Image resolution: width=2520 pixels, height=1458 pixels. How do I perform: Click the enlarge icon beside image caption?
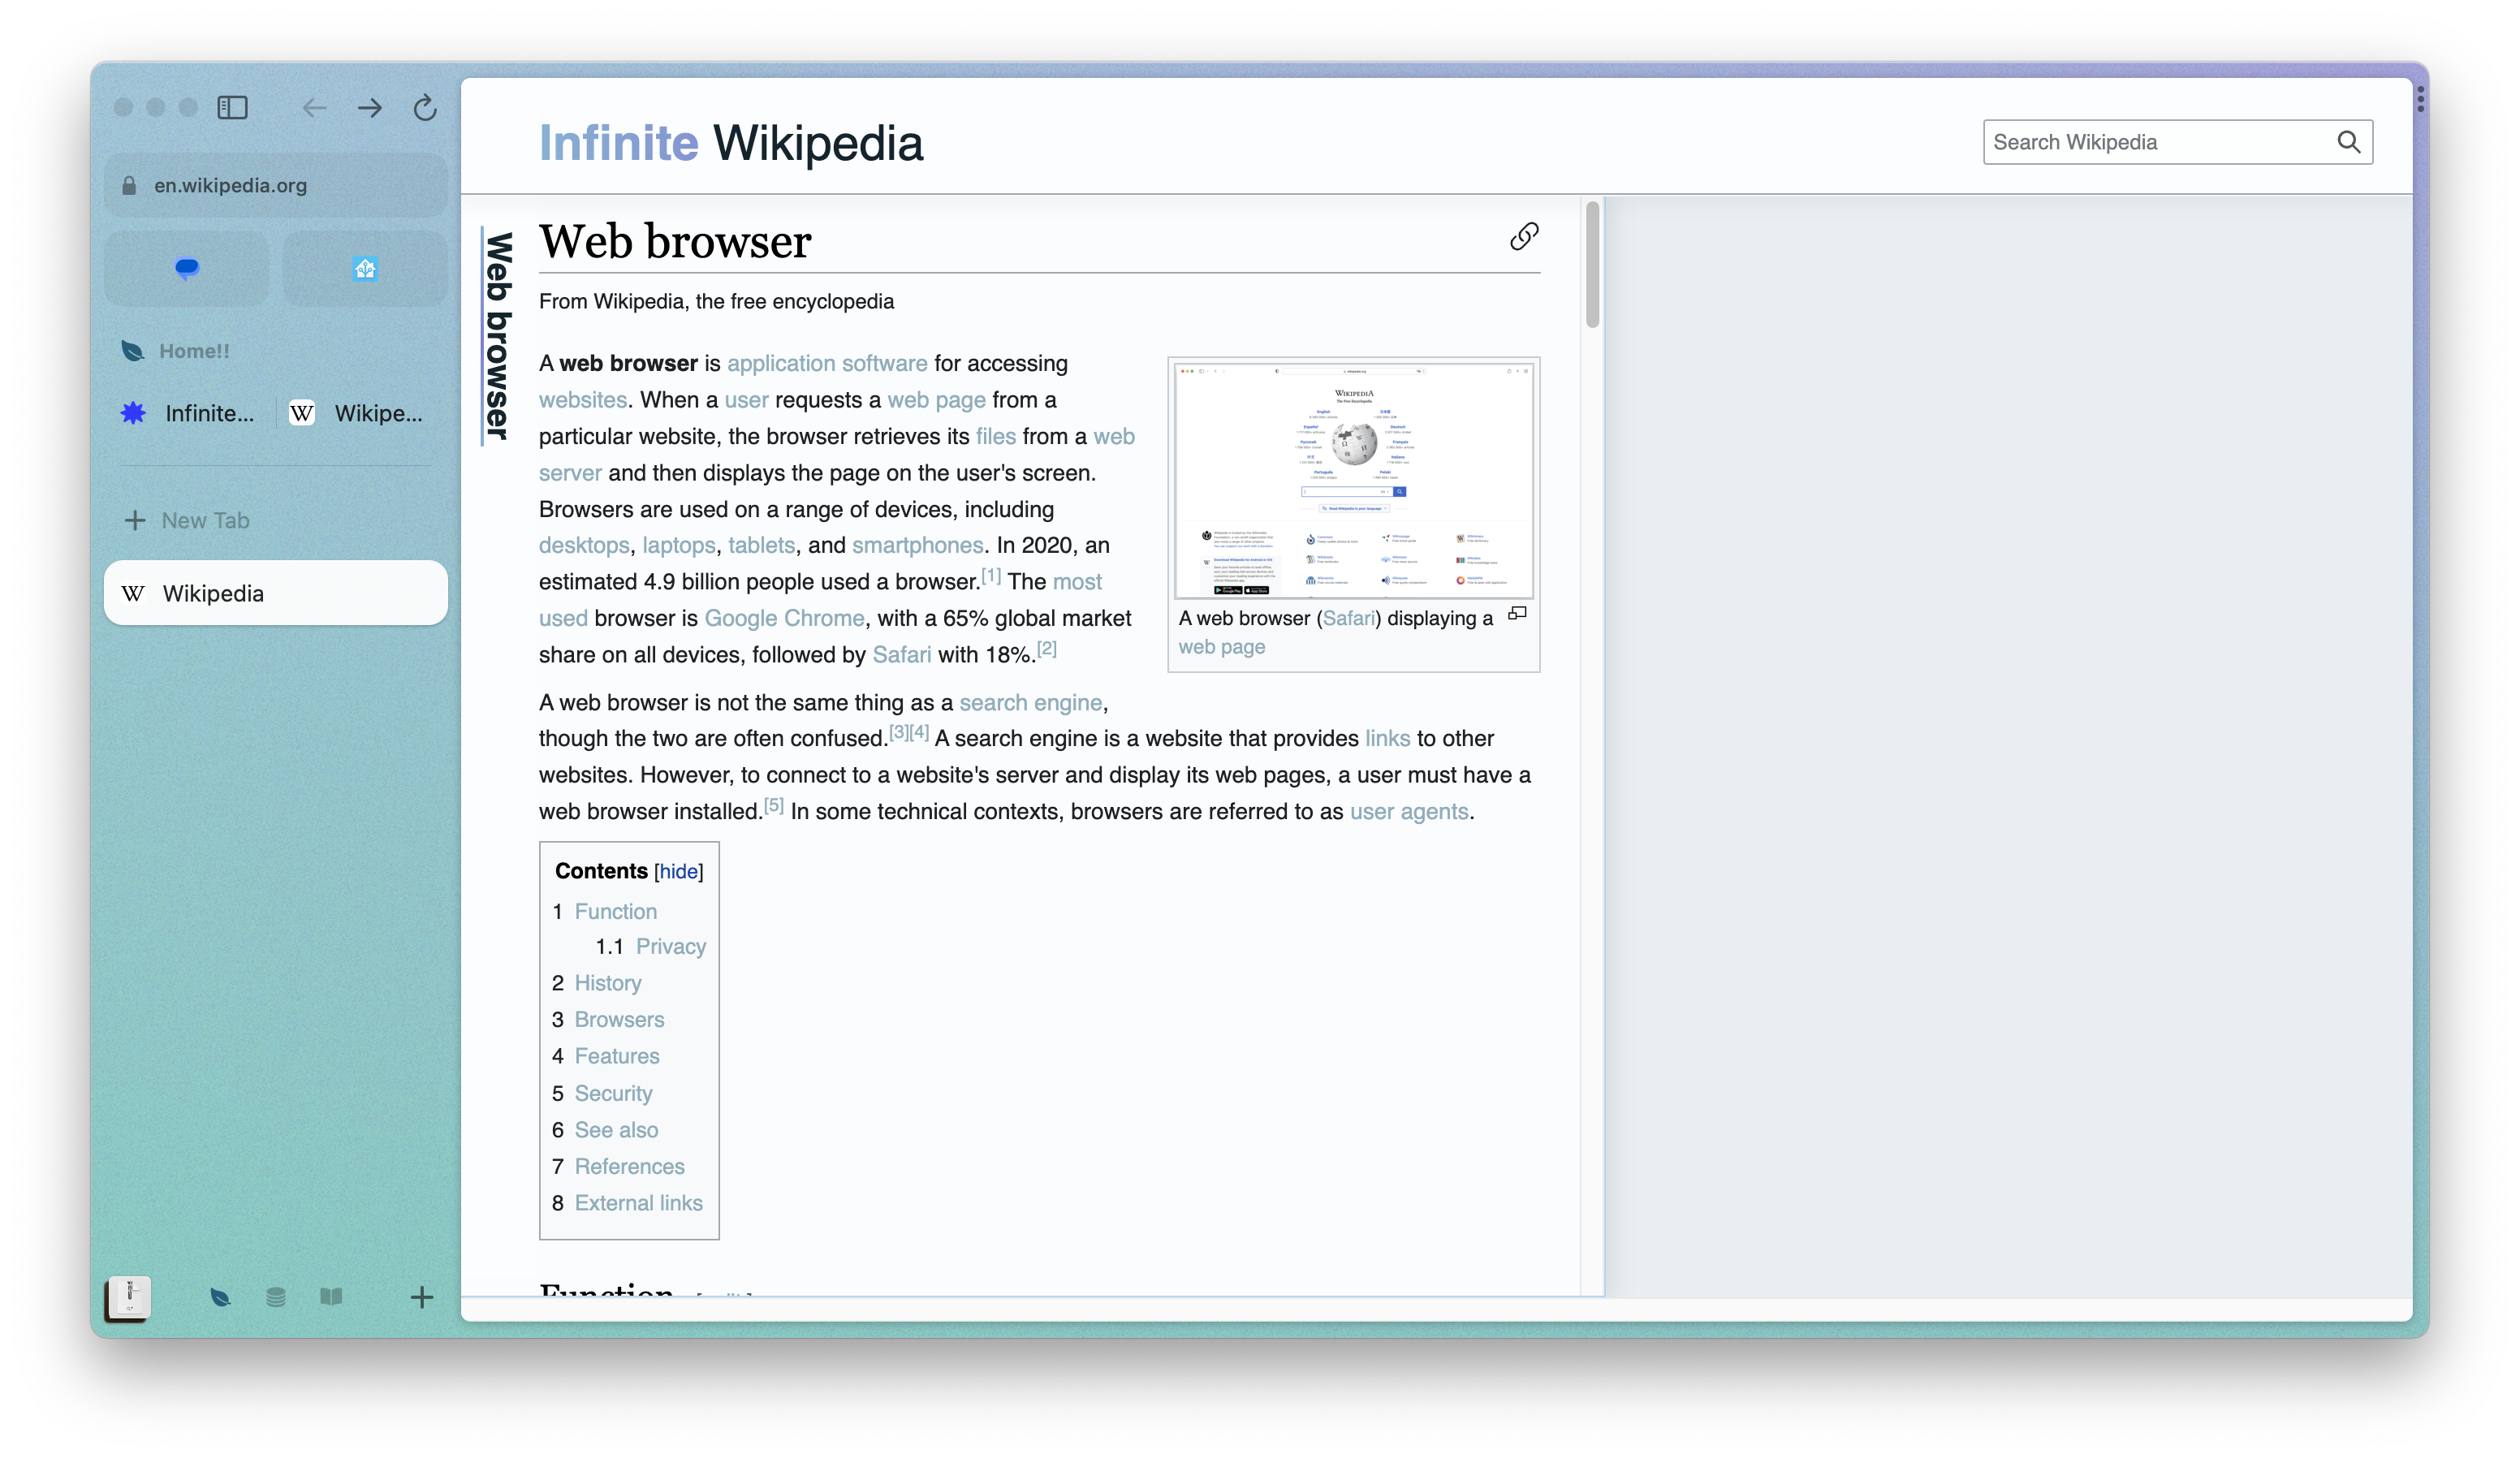(1517, 614)
